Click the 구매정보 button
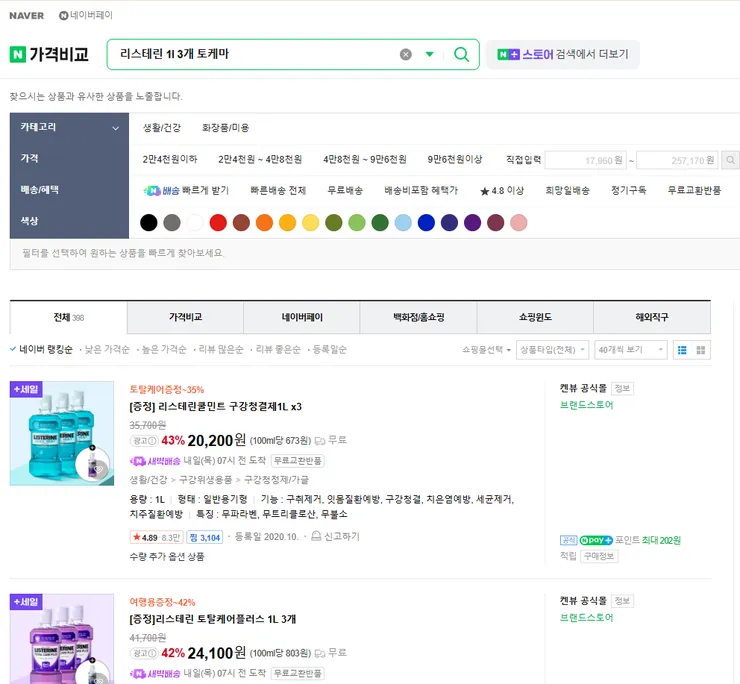740x684 pixels. [599, 556]
